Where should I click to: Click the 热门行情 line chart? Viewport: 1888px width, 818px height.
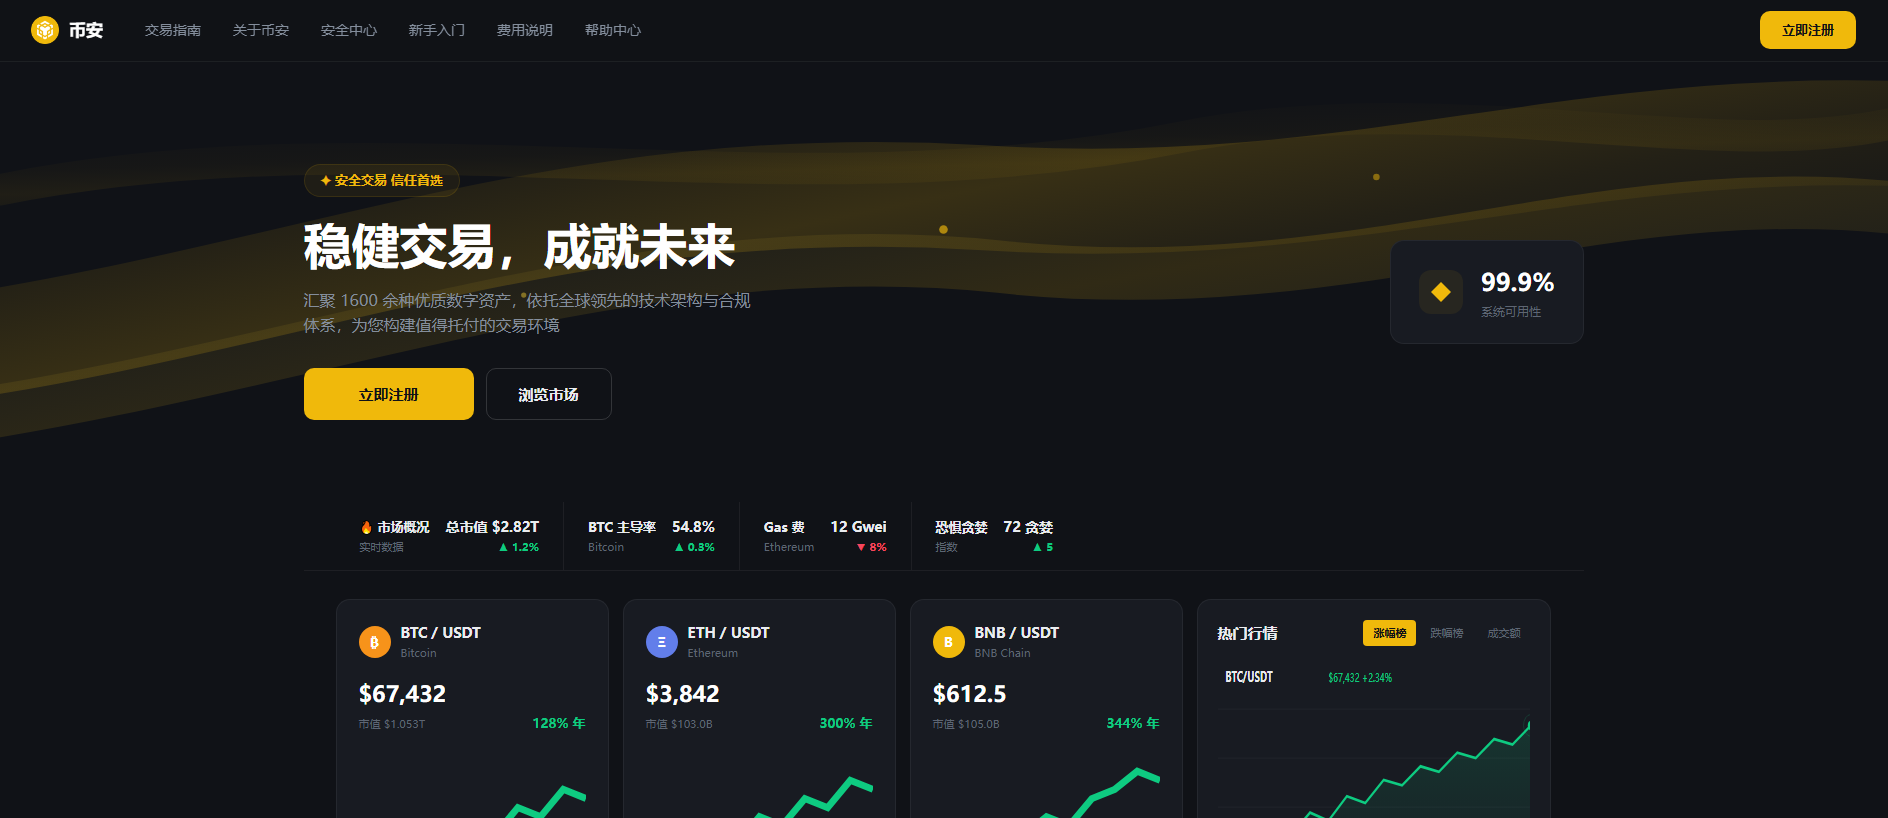tap(1373, 762)
